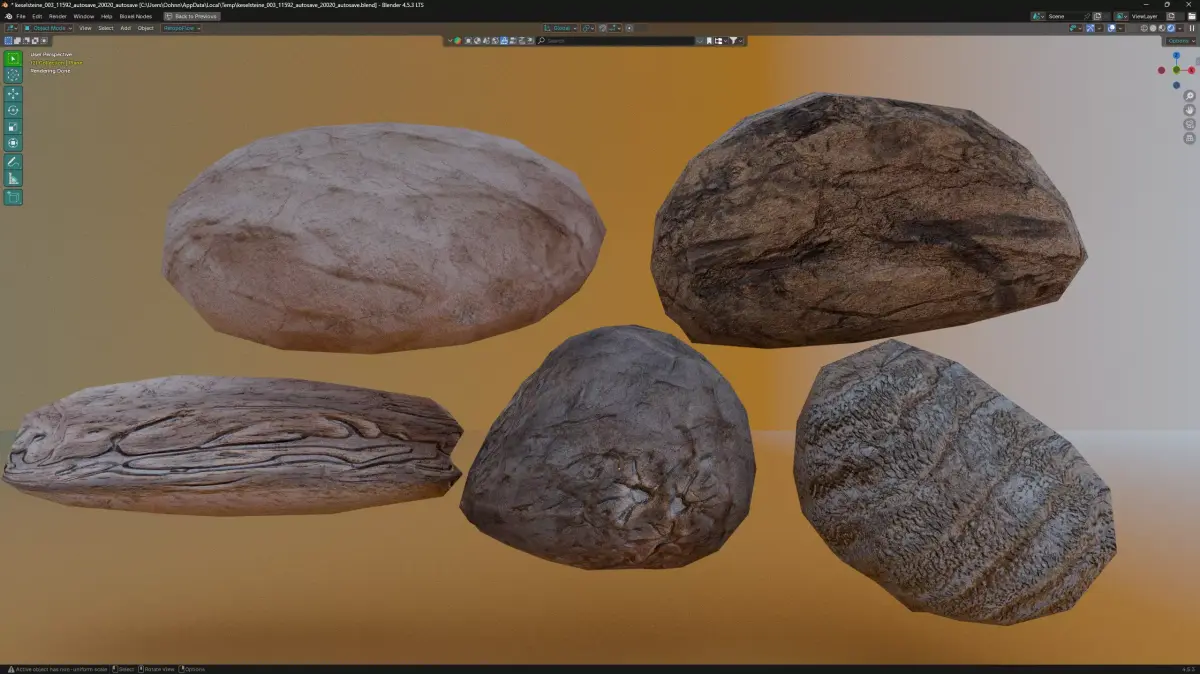
Task: Click the pin scene icon
Action: tap(1086, 16)
